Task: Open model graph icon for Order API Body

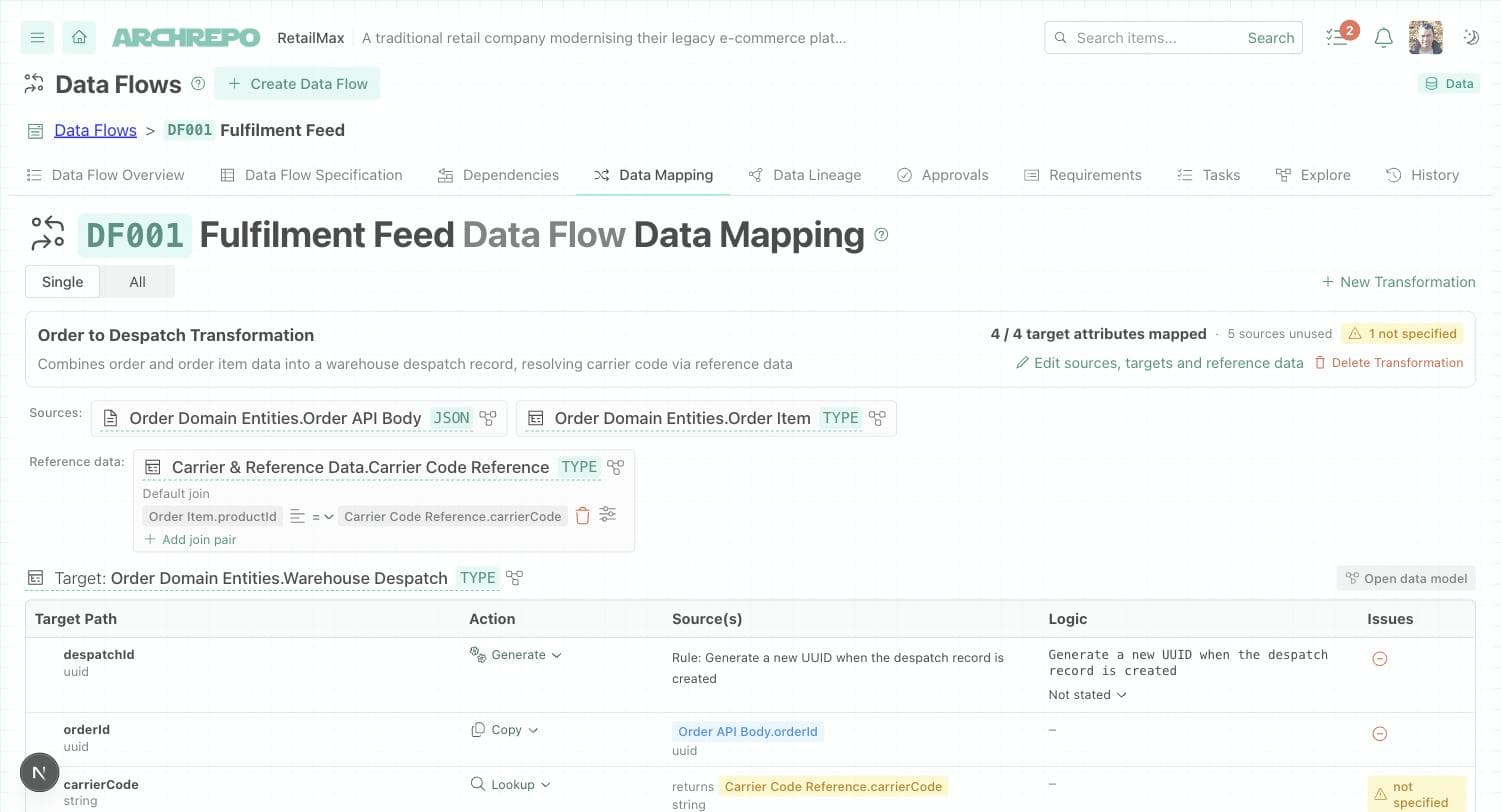Action: coord(488,418)
